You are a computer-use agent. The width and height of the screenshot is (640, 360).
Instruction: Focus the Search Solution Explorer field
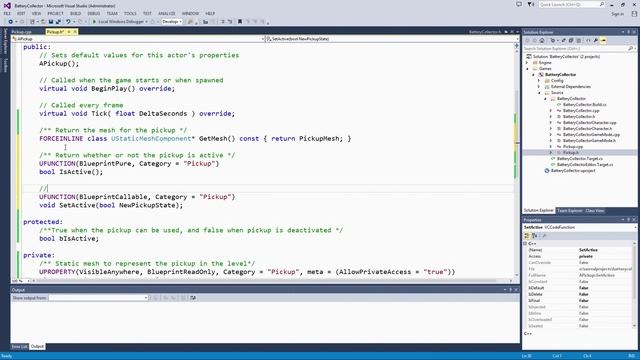pos(576,49)
